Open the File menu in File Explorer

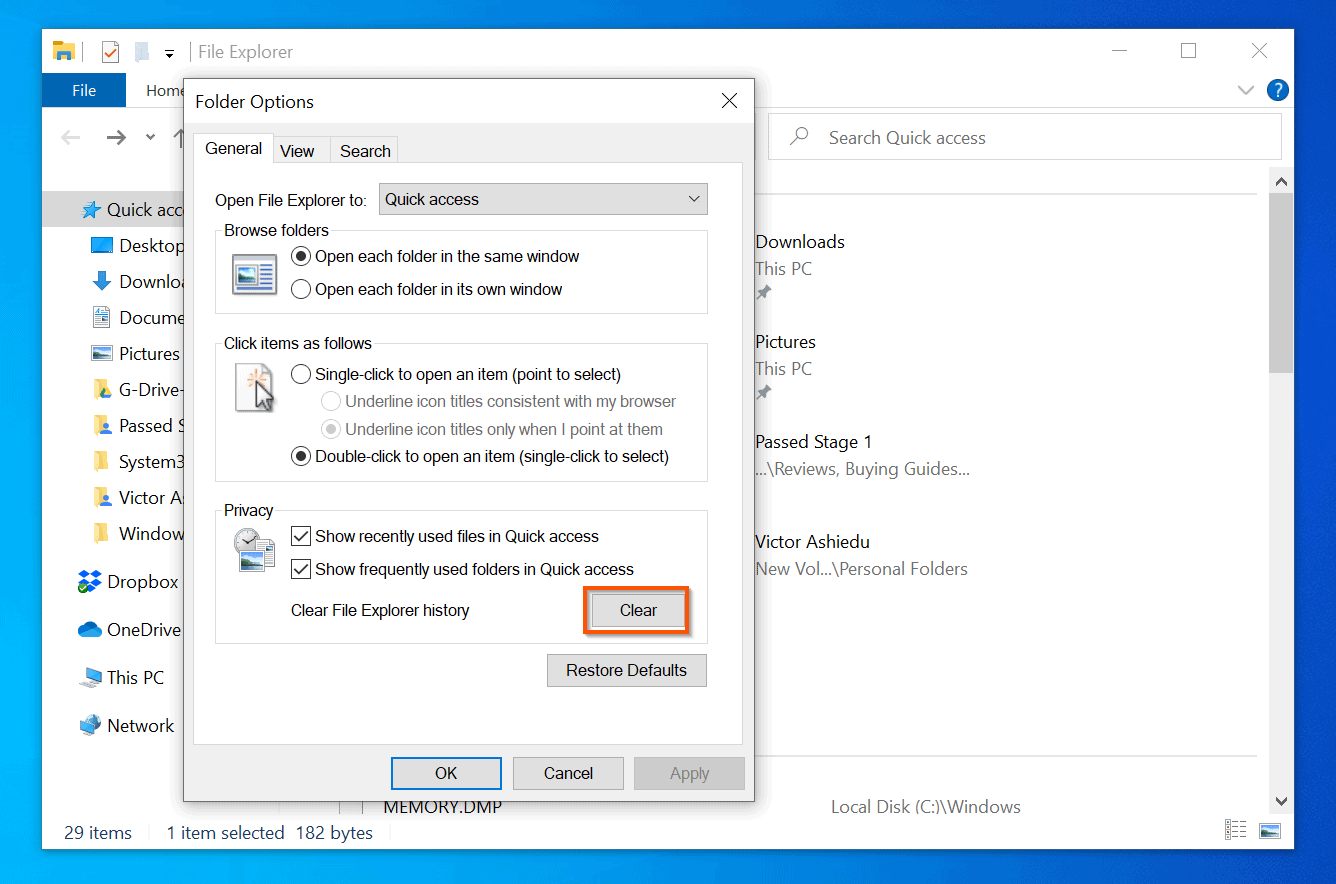[83, 90]
